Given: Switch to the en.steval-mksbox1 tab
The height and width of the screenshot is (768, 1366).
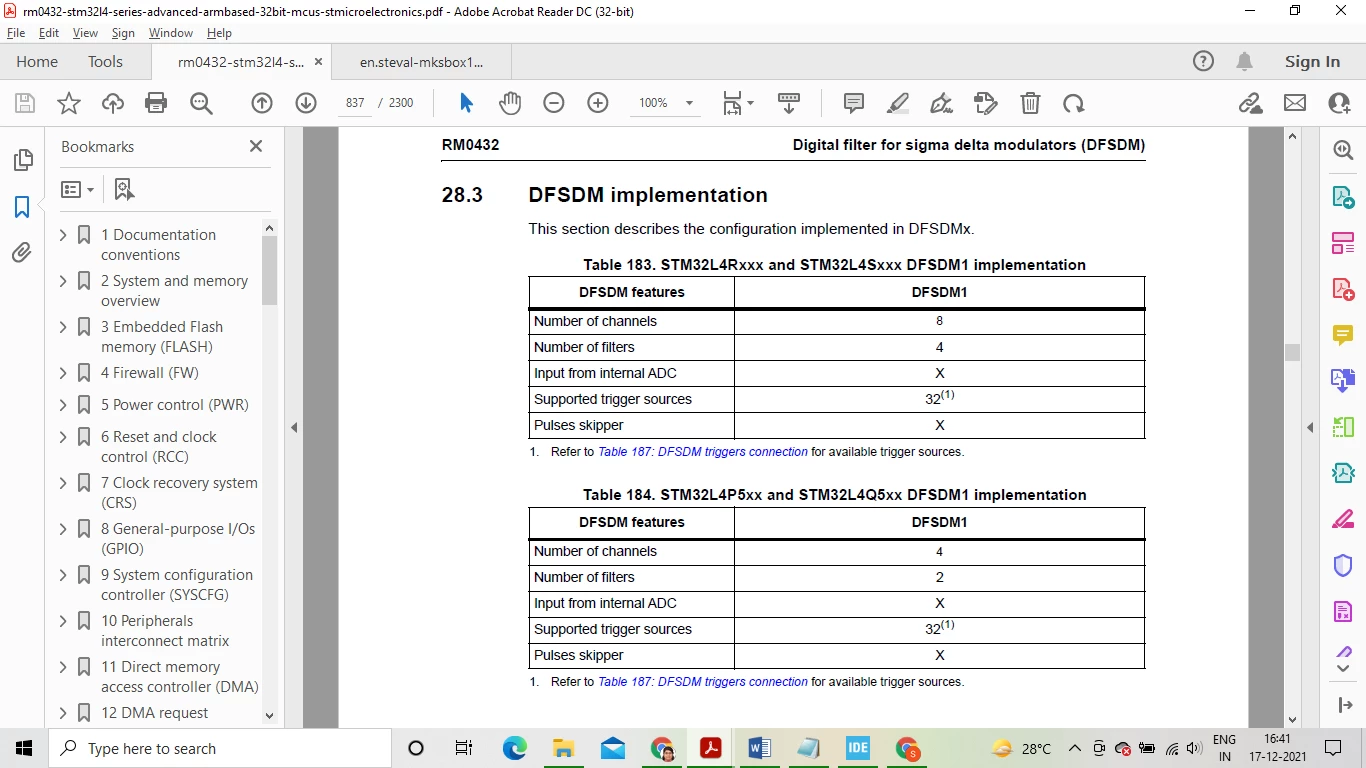Looking at the screenshot, I should pyautogui.click(x=421, y=62).
